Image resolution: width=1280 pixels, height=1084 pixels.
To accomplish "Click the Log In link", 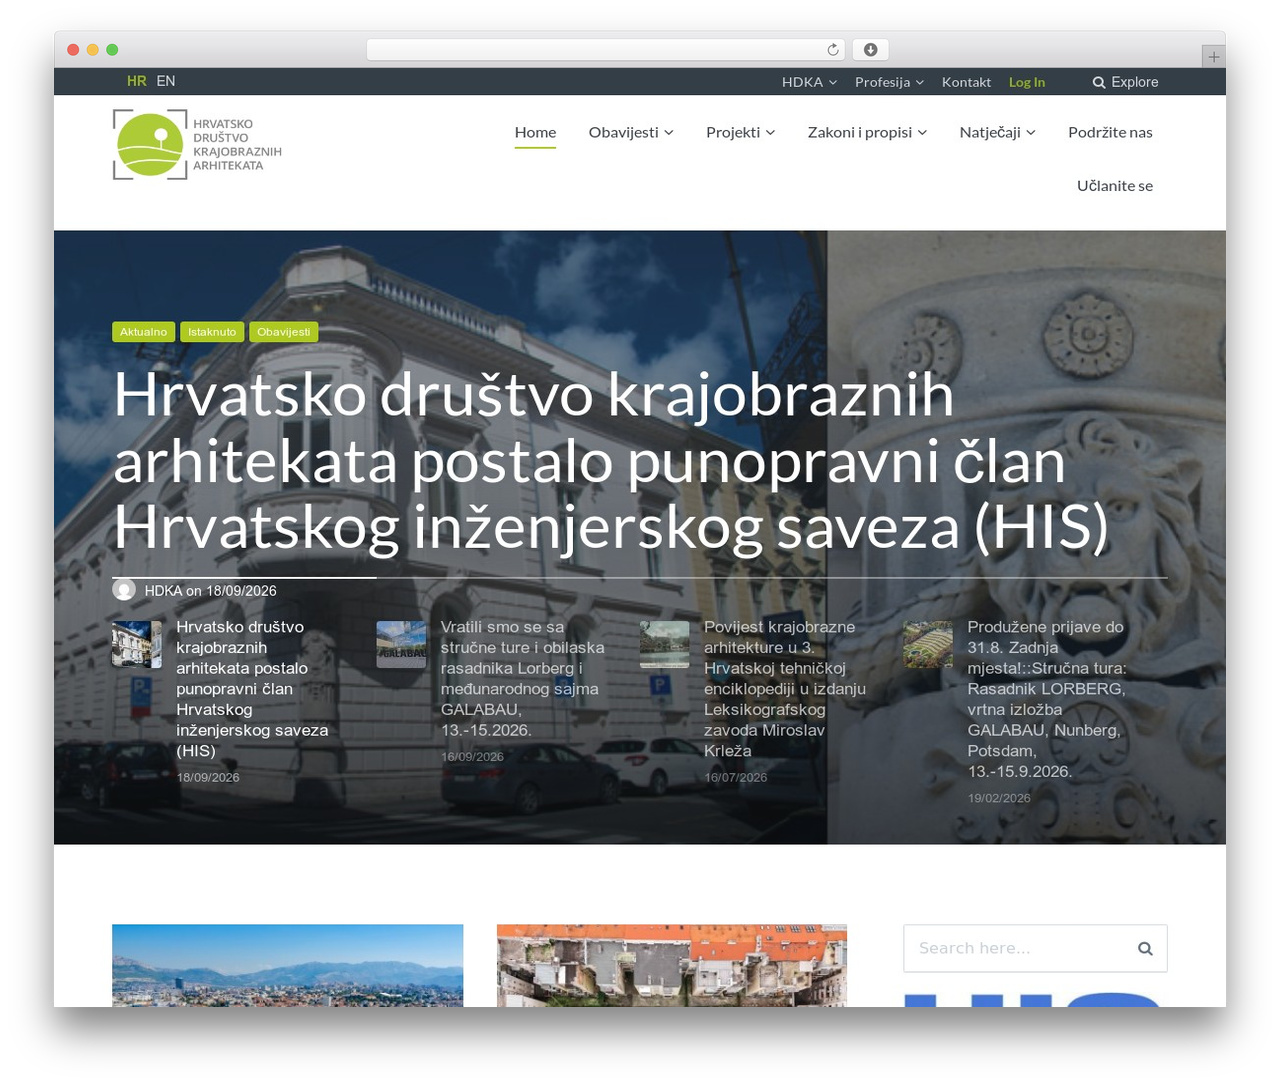I will [1027, 82].
